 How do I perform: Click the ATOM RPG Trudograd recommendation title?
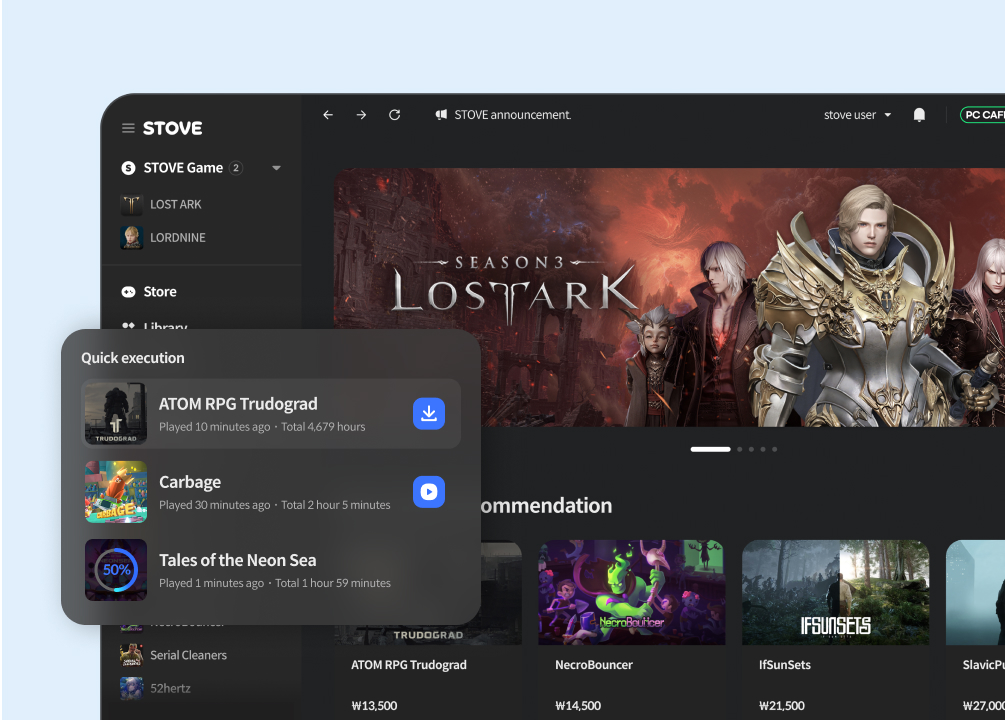pyautogui.click(x=409, y=665)
